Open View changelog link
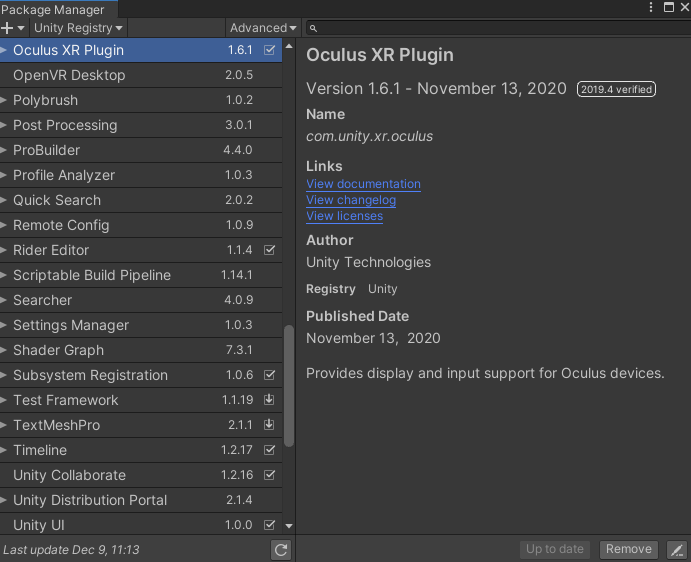Screen dimensions: 691x562 click(x=351, y=200)
